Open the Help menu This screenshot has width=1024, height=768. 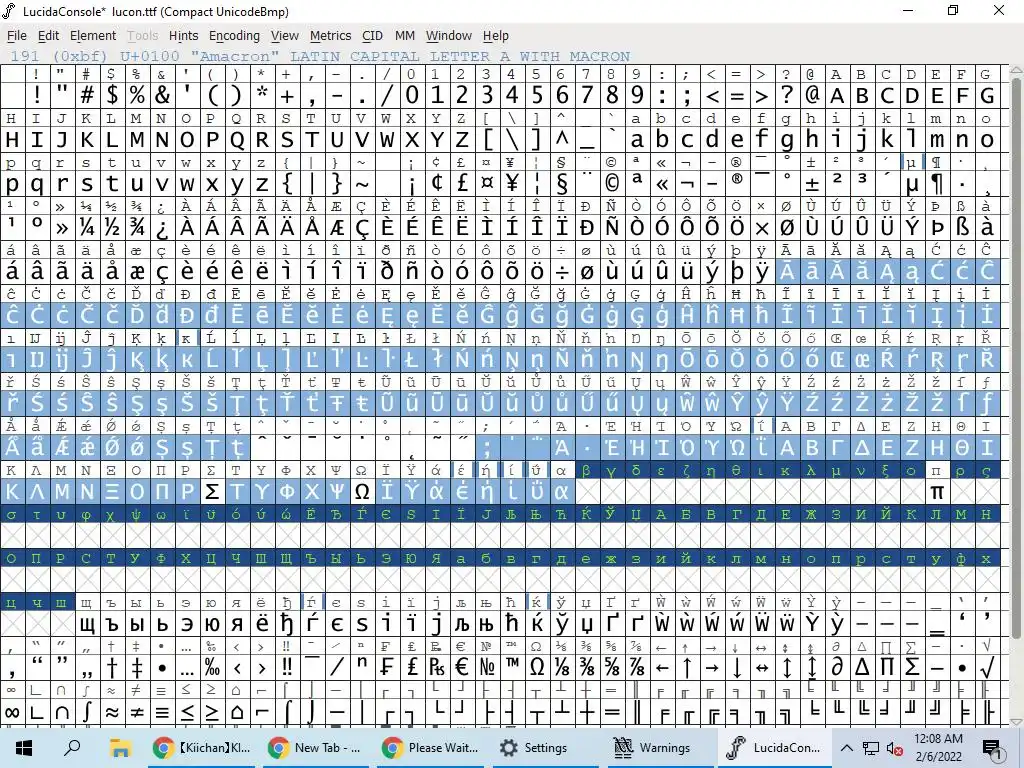pos(496,36)
